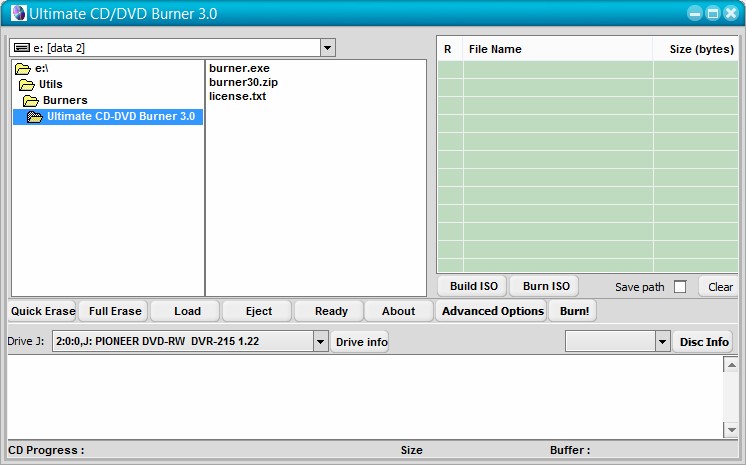
Task: Click the Build ISO button
Action: point(473,286)
